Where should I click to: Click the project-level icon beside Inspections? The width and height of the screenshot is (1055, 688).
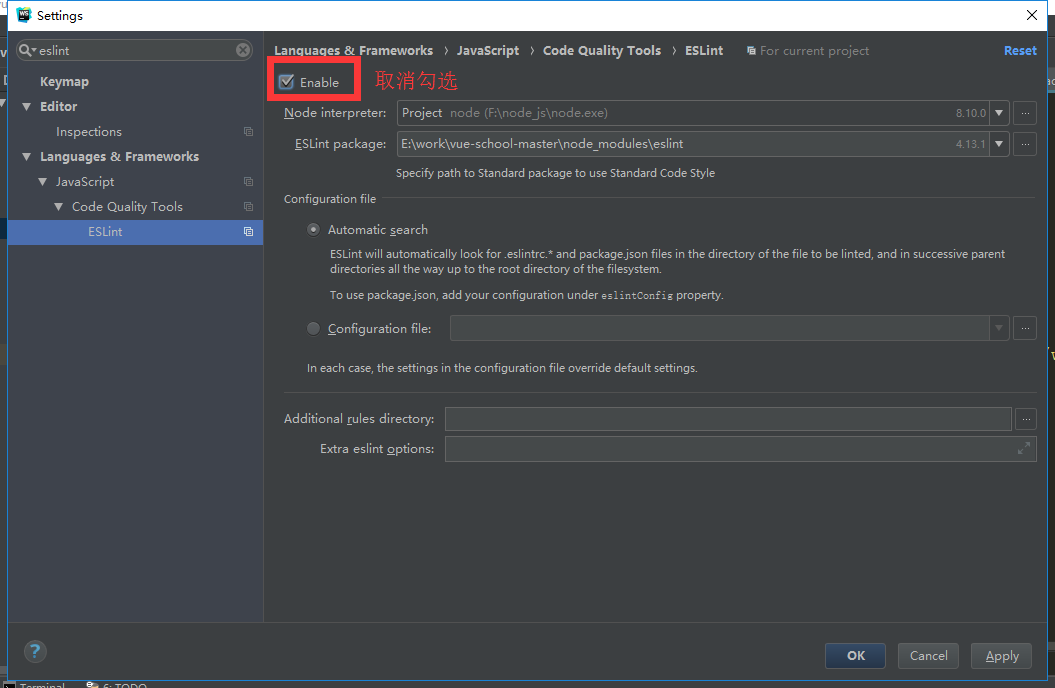[x=248, y=132]
